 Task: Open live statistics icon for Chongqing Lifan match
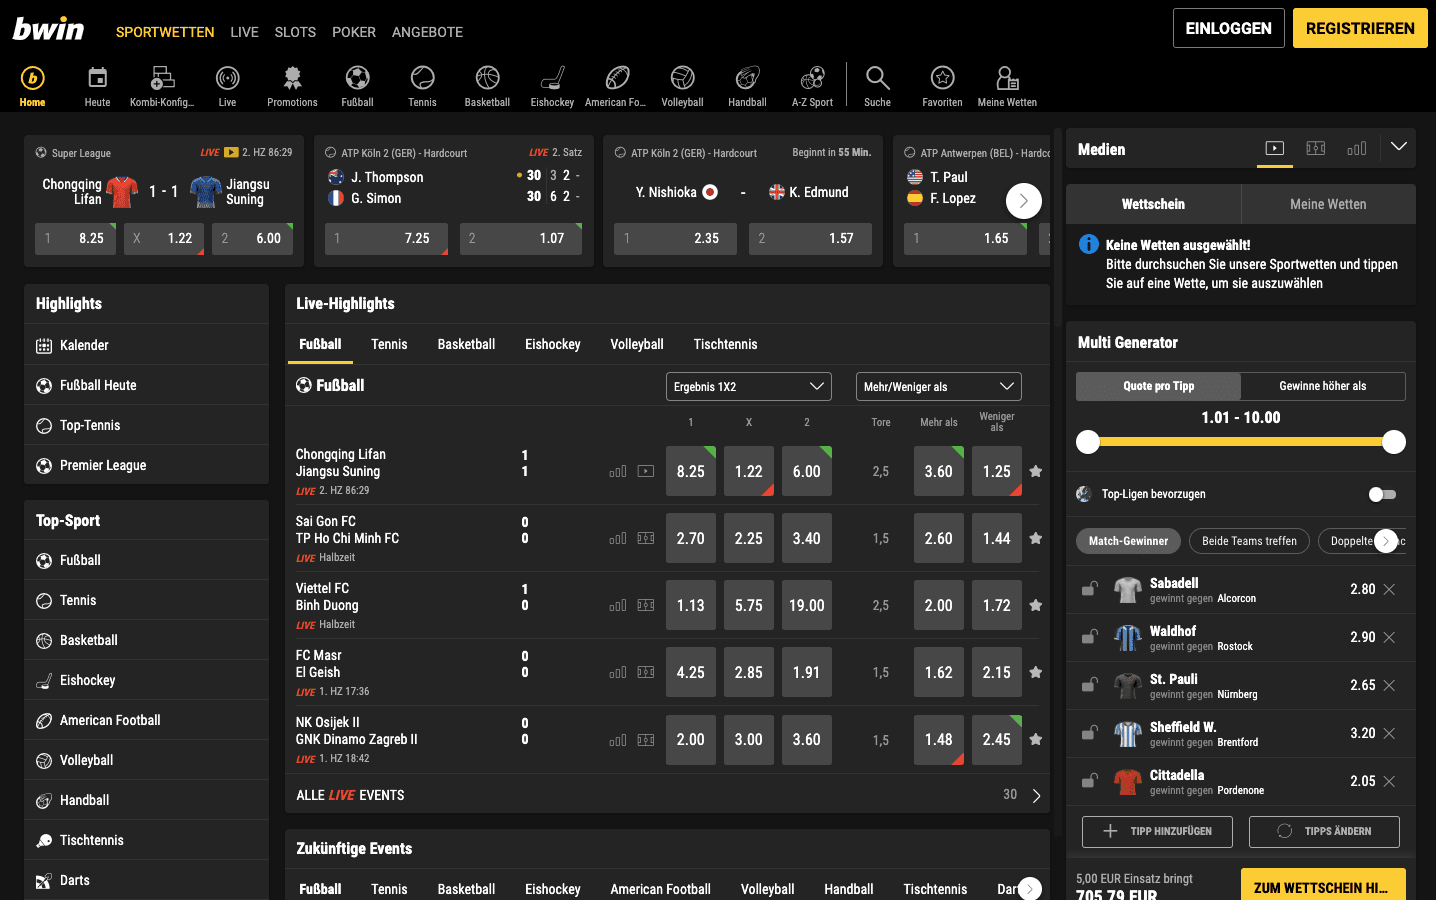(x=617, y=470)
